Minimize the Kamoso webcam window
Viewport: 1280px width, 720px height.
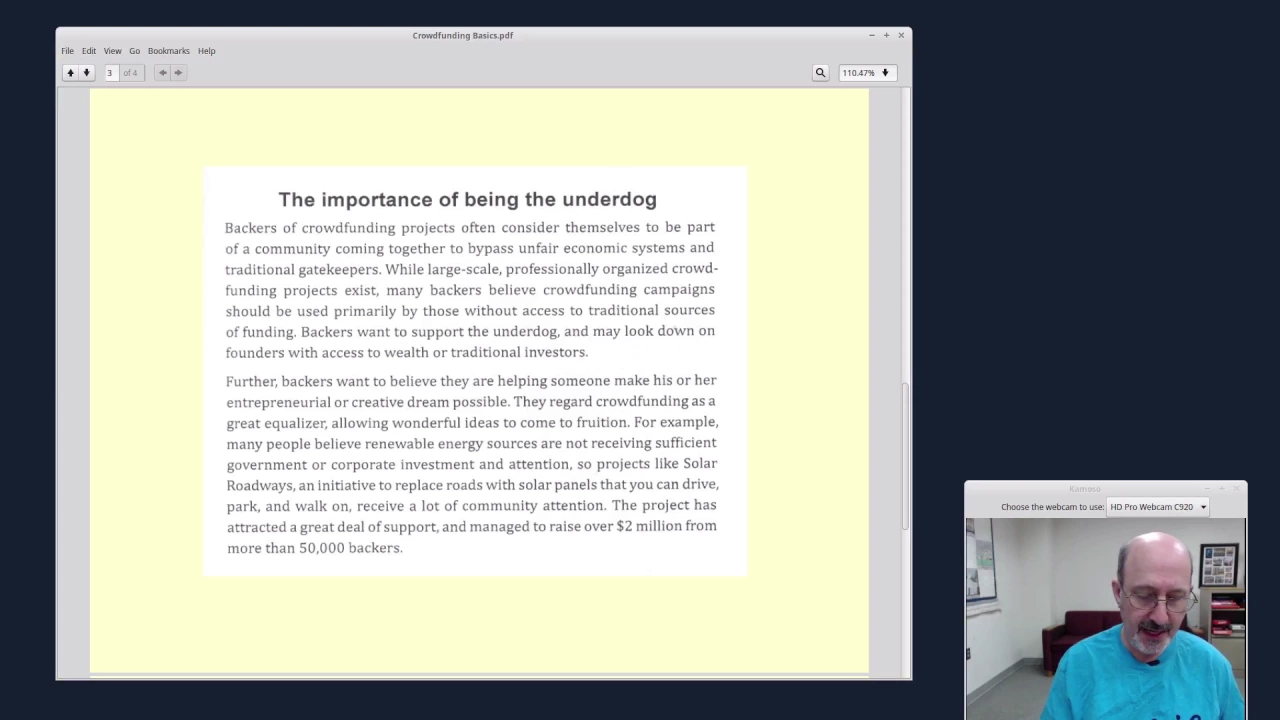click(1207, 489)
